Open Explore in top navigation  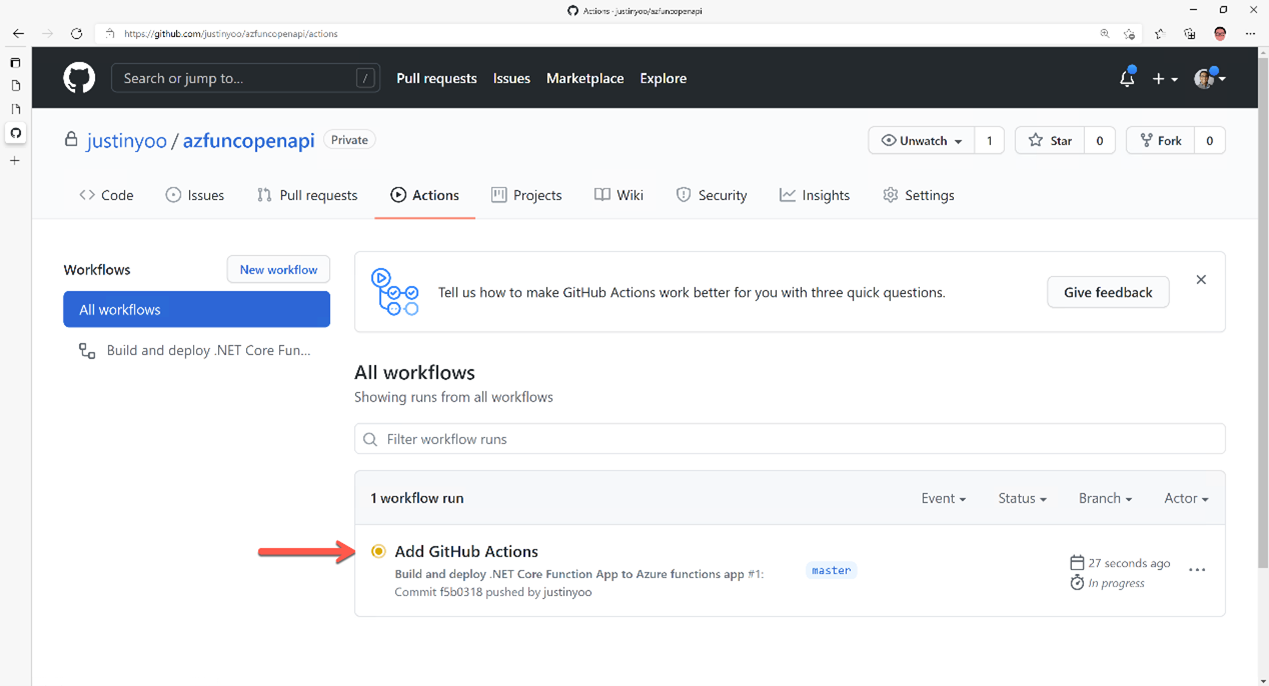(663, 78)
